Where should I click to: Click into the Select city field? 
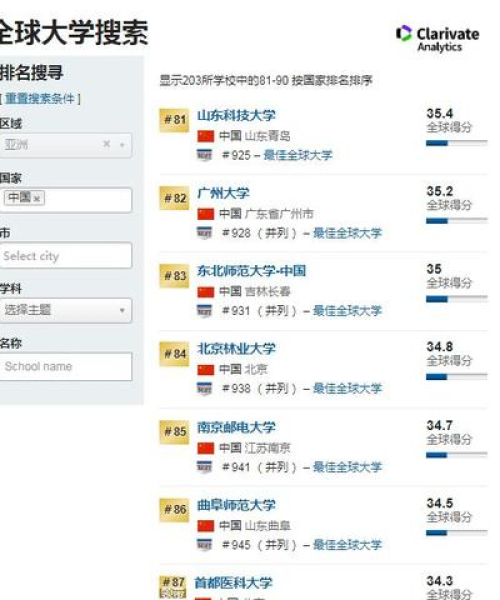(65, 256)
